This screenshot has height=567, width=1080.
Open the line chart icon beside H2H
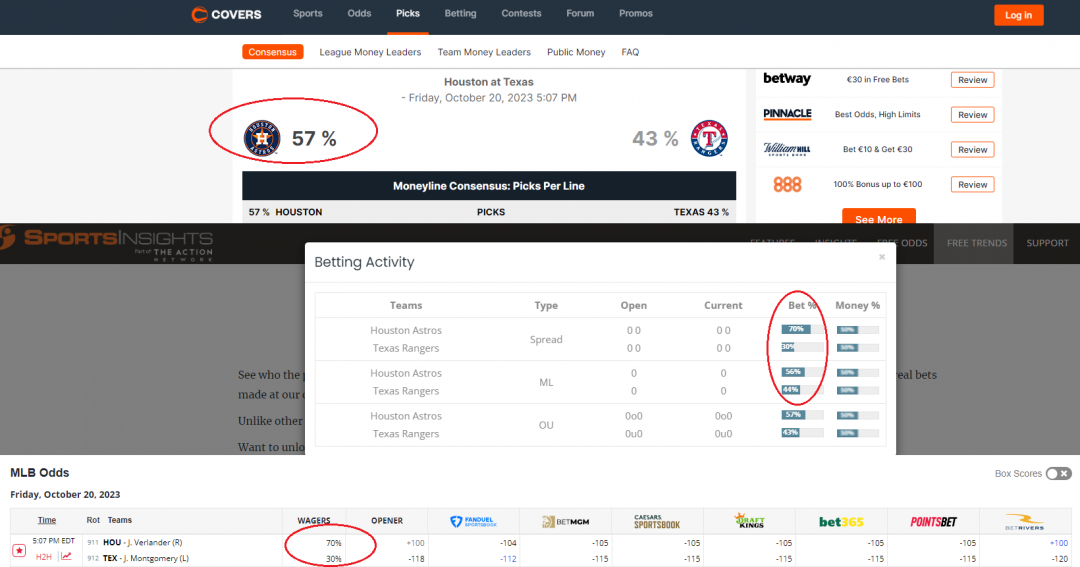(x=66, y=557)
